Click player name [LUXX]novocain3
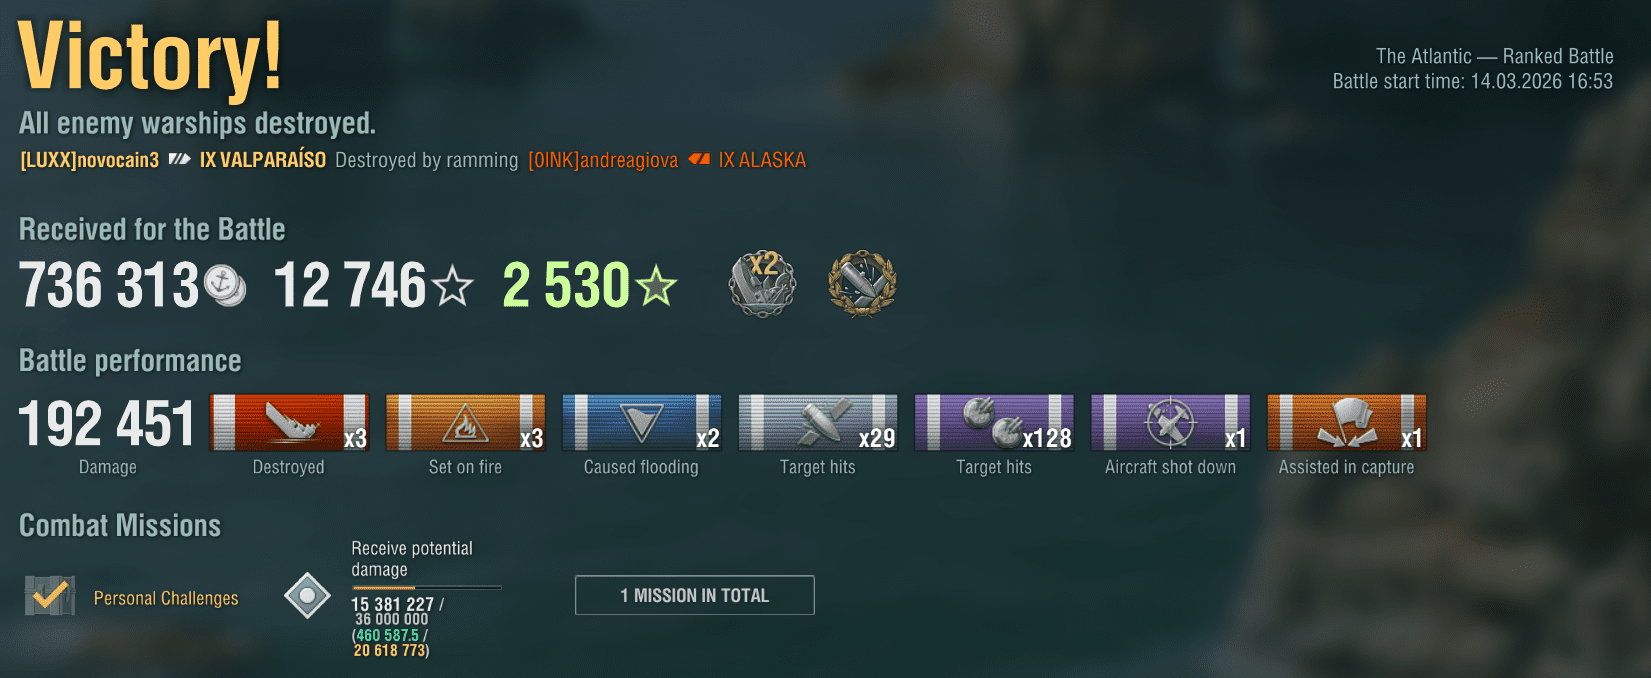This screenshot has width=1651, height=678. [90, 160]
